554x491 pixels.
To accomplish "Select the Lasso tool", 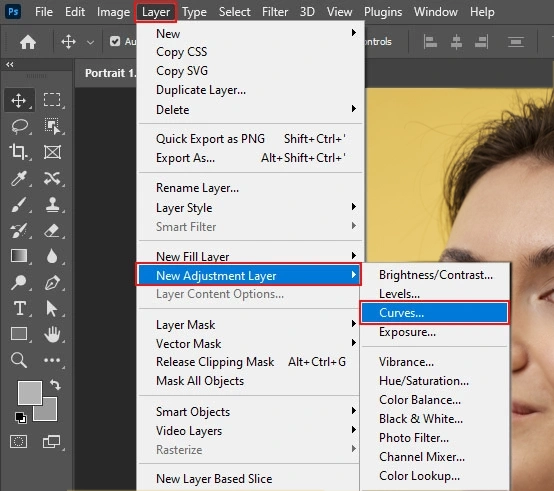I will [x=19, y=126].
